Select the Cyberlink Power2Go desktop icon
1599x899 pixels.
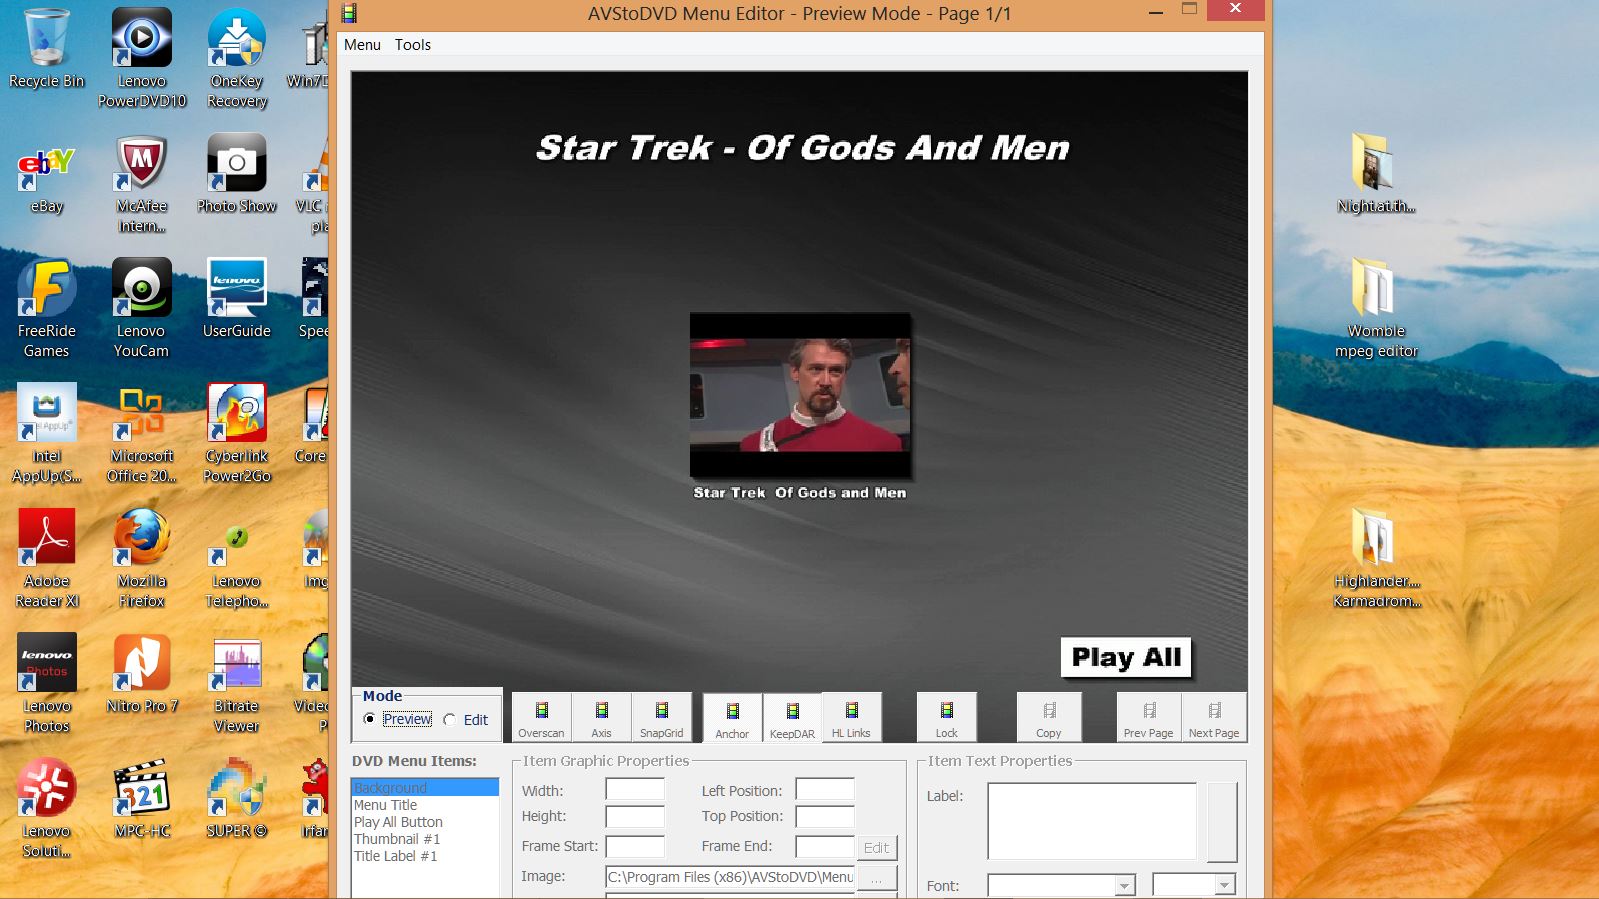point(237,433)
